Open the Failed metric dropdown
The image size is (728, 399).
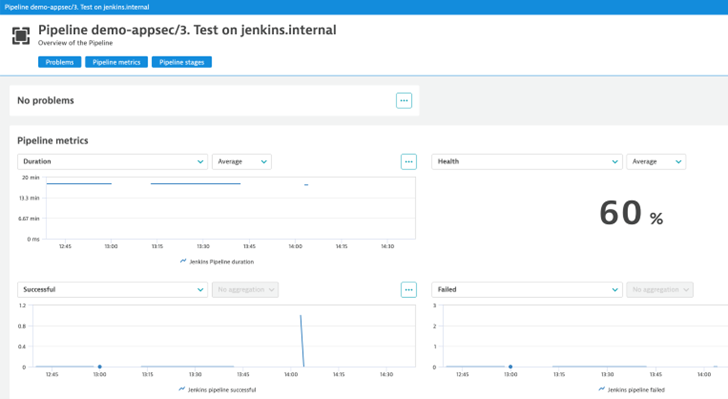click(x=527, y=289)
